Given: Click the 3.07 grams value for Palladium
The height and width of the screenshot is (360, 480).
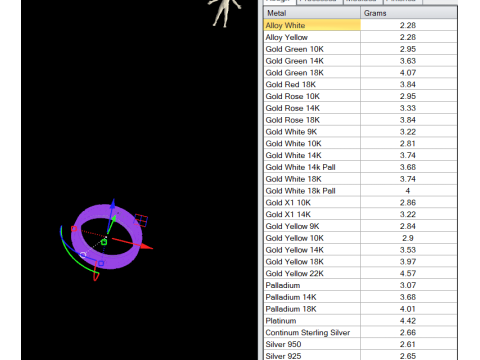Looking at the screenshot, I should [x=408, y=285].
